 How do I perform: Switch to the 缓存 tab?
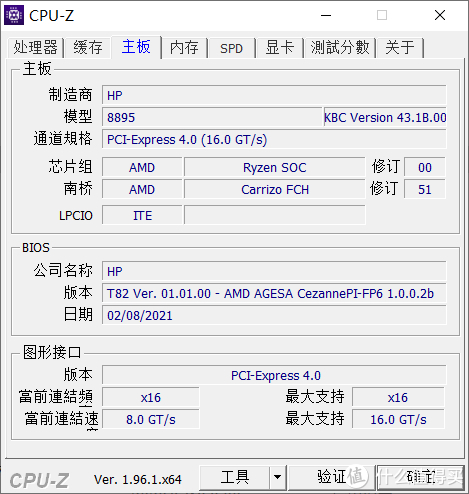88,47
